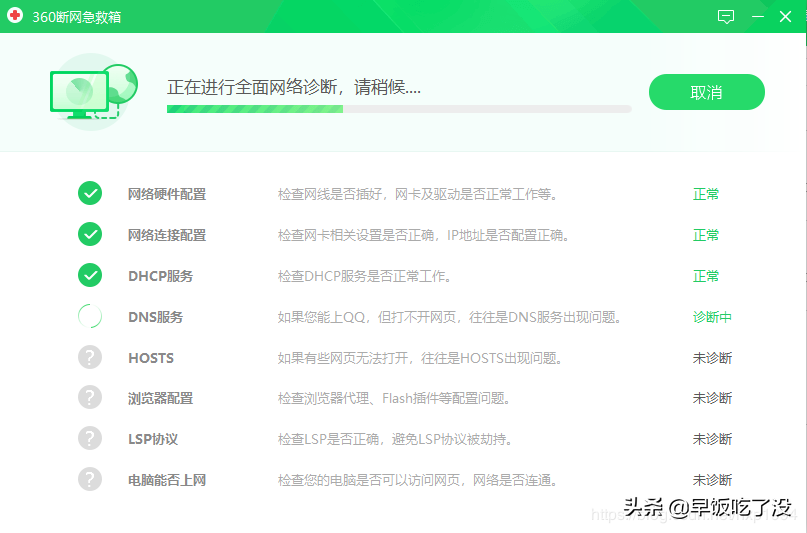Select the DNS服务 item label
This screenshot has width=807, height=533.
[x=155, y=317]
